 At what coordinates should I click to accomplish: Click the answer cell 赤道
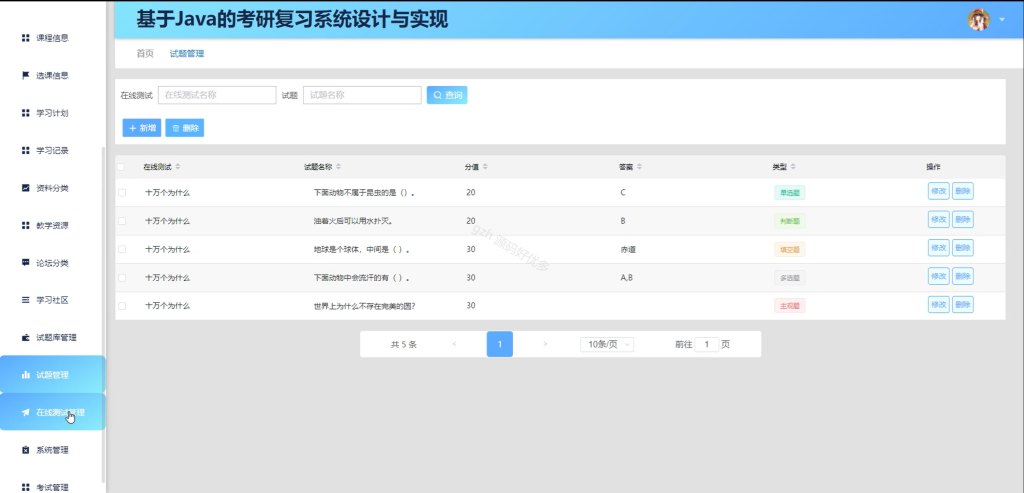point(628,249)
